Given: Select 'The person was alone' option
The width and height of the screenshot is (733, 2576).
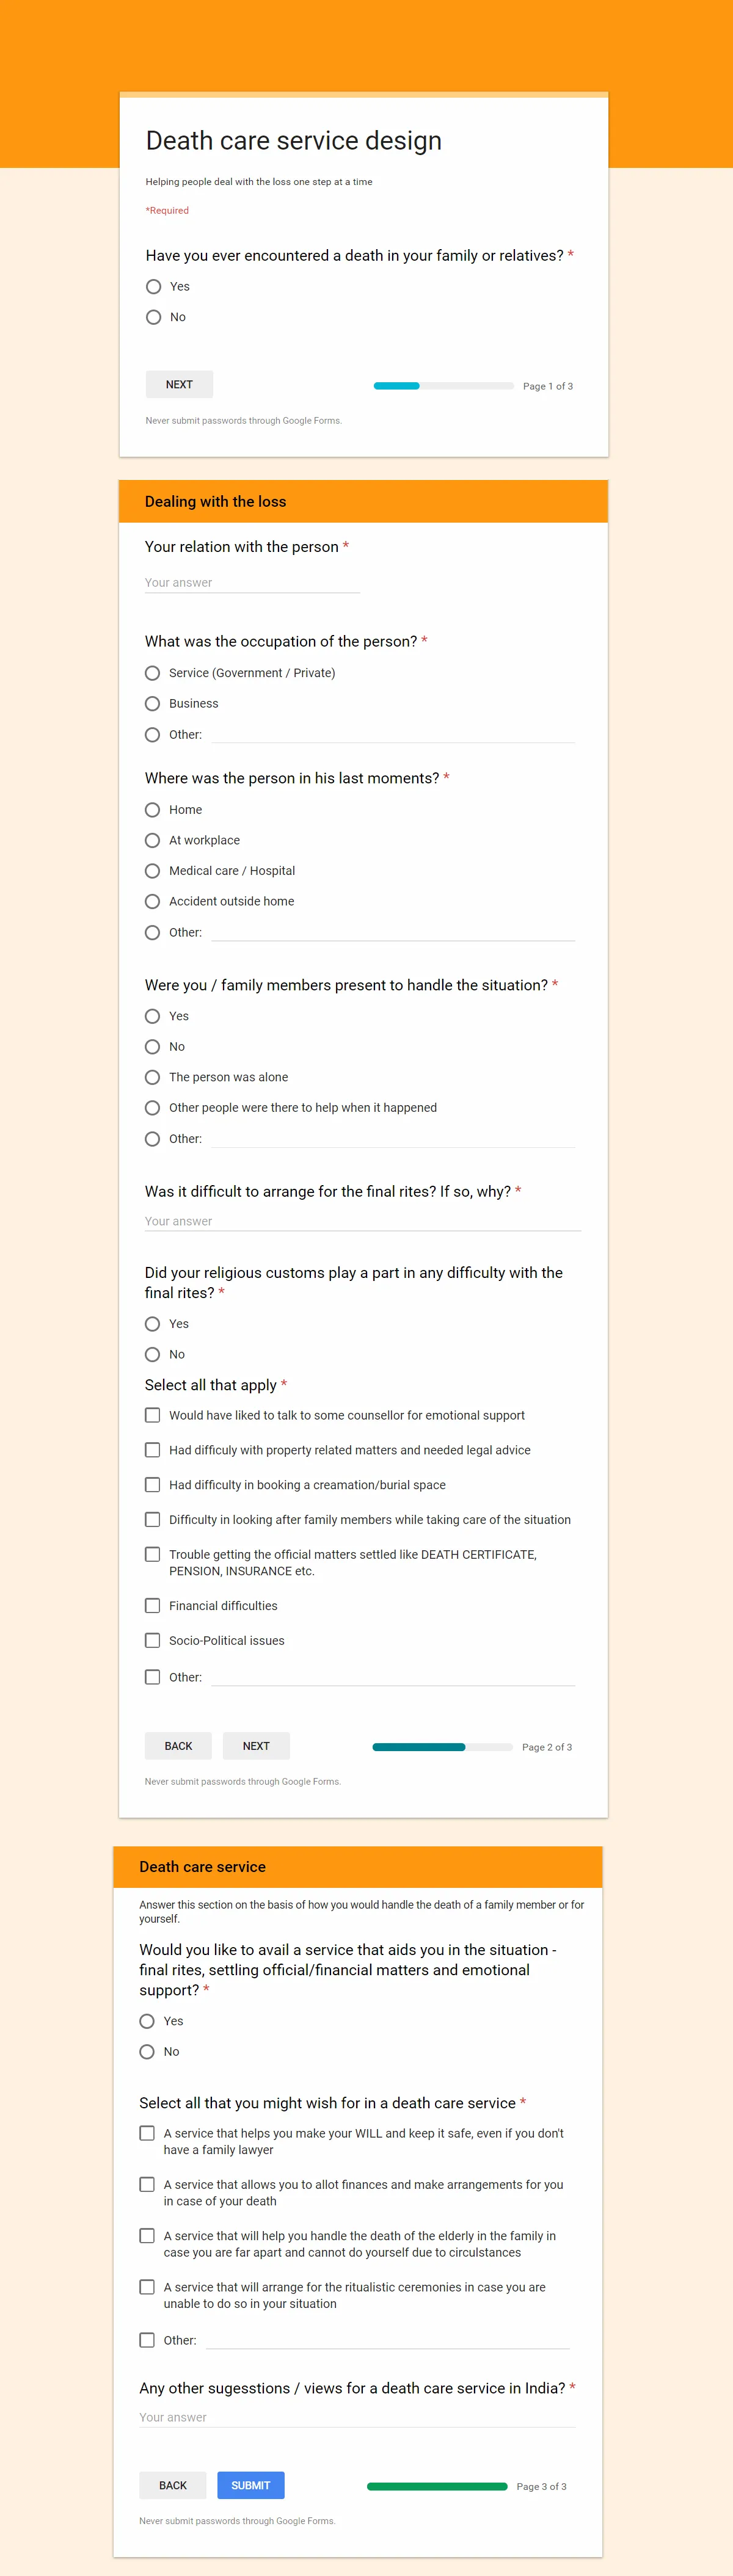Looking at the screenshot, I should point(152,1078).
